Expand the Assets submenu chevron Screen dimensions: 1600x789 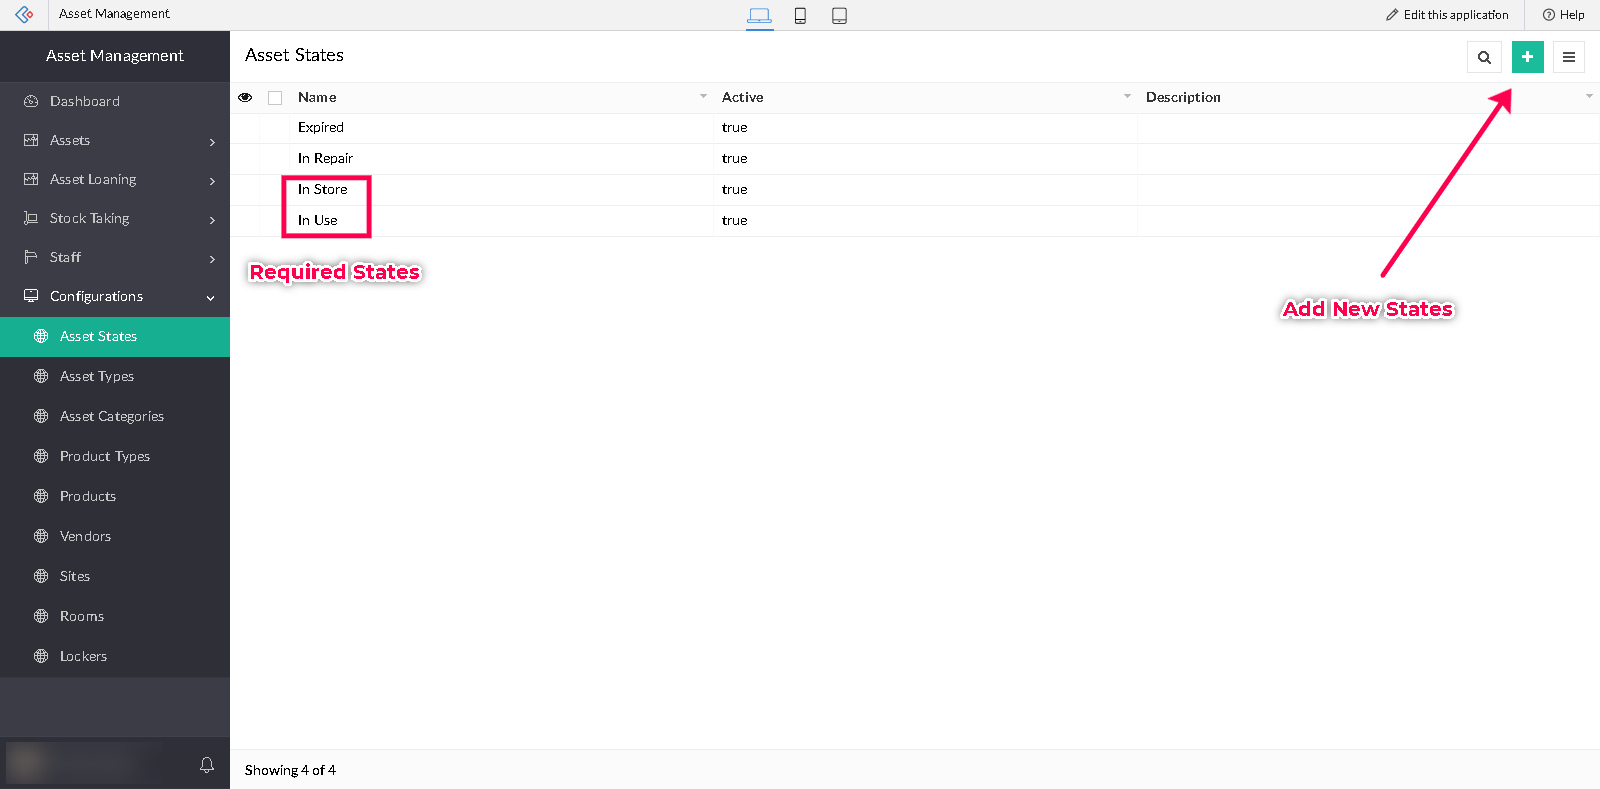(x=212, y=142)
